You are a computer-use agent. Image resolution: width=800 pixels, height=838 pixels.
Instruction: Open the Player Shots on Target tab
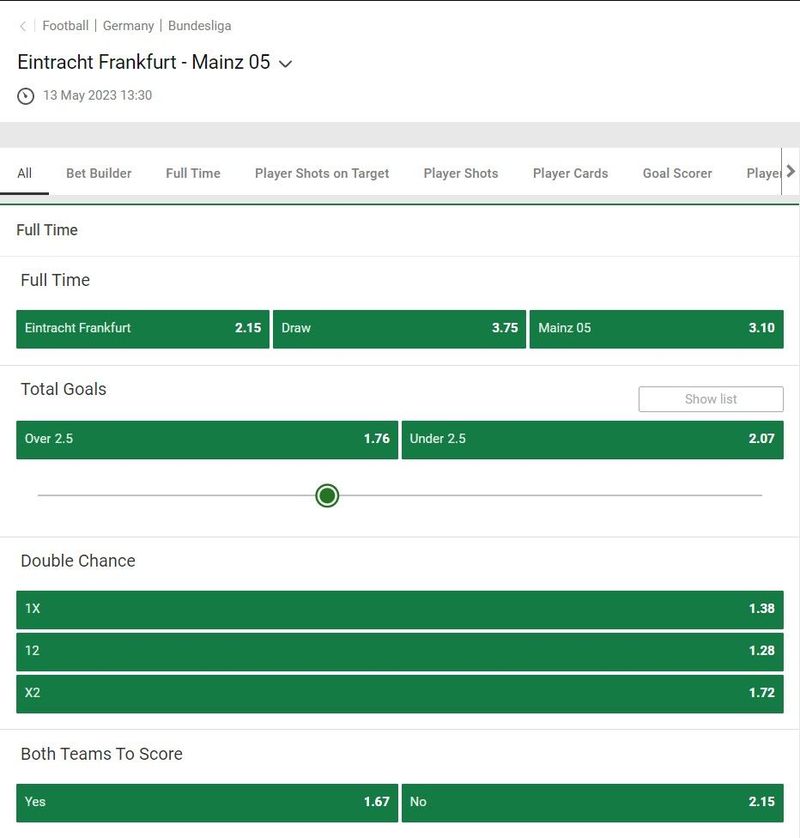(322, 173)
